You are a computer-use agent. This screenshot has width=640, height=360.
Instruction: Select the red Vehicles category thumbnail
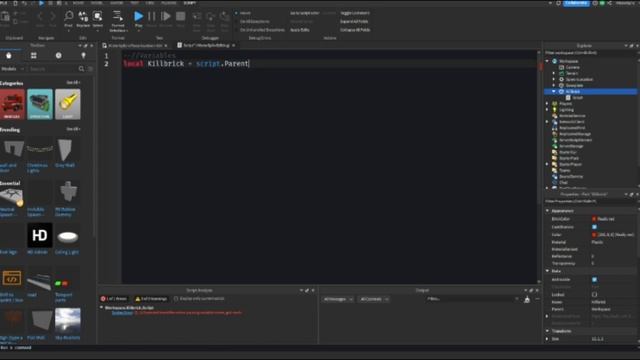click(12, 104)
